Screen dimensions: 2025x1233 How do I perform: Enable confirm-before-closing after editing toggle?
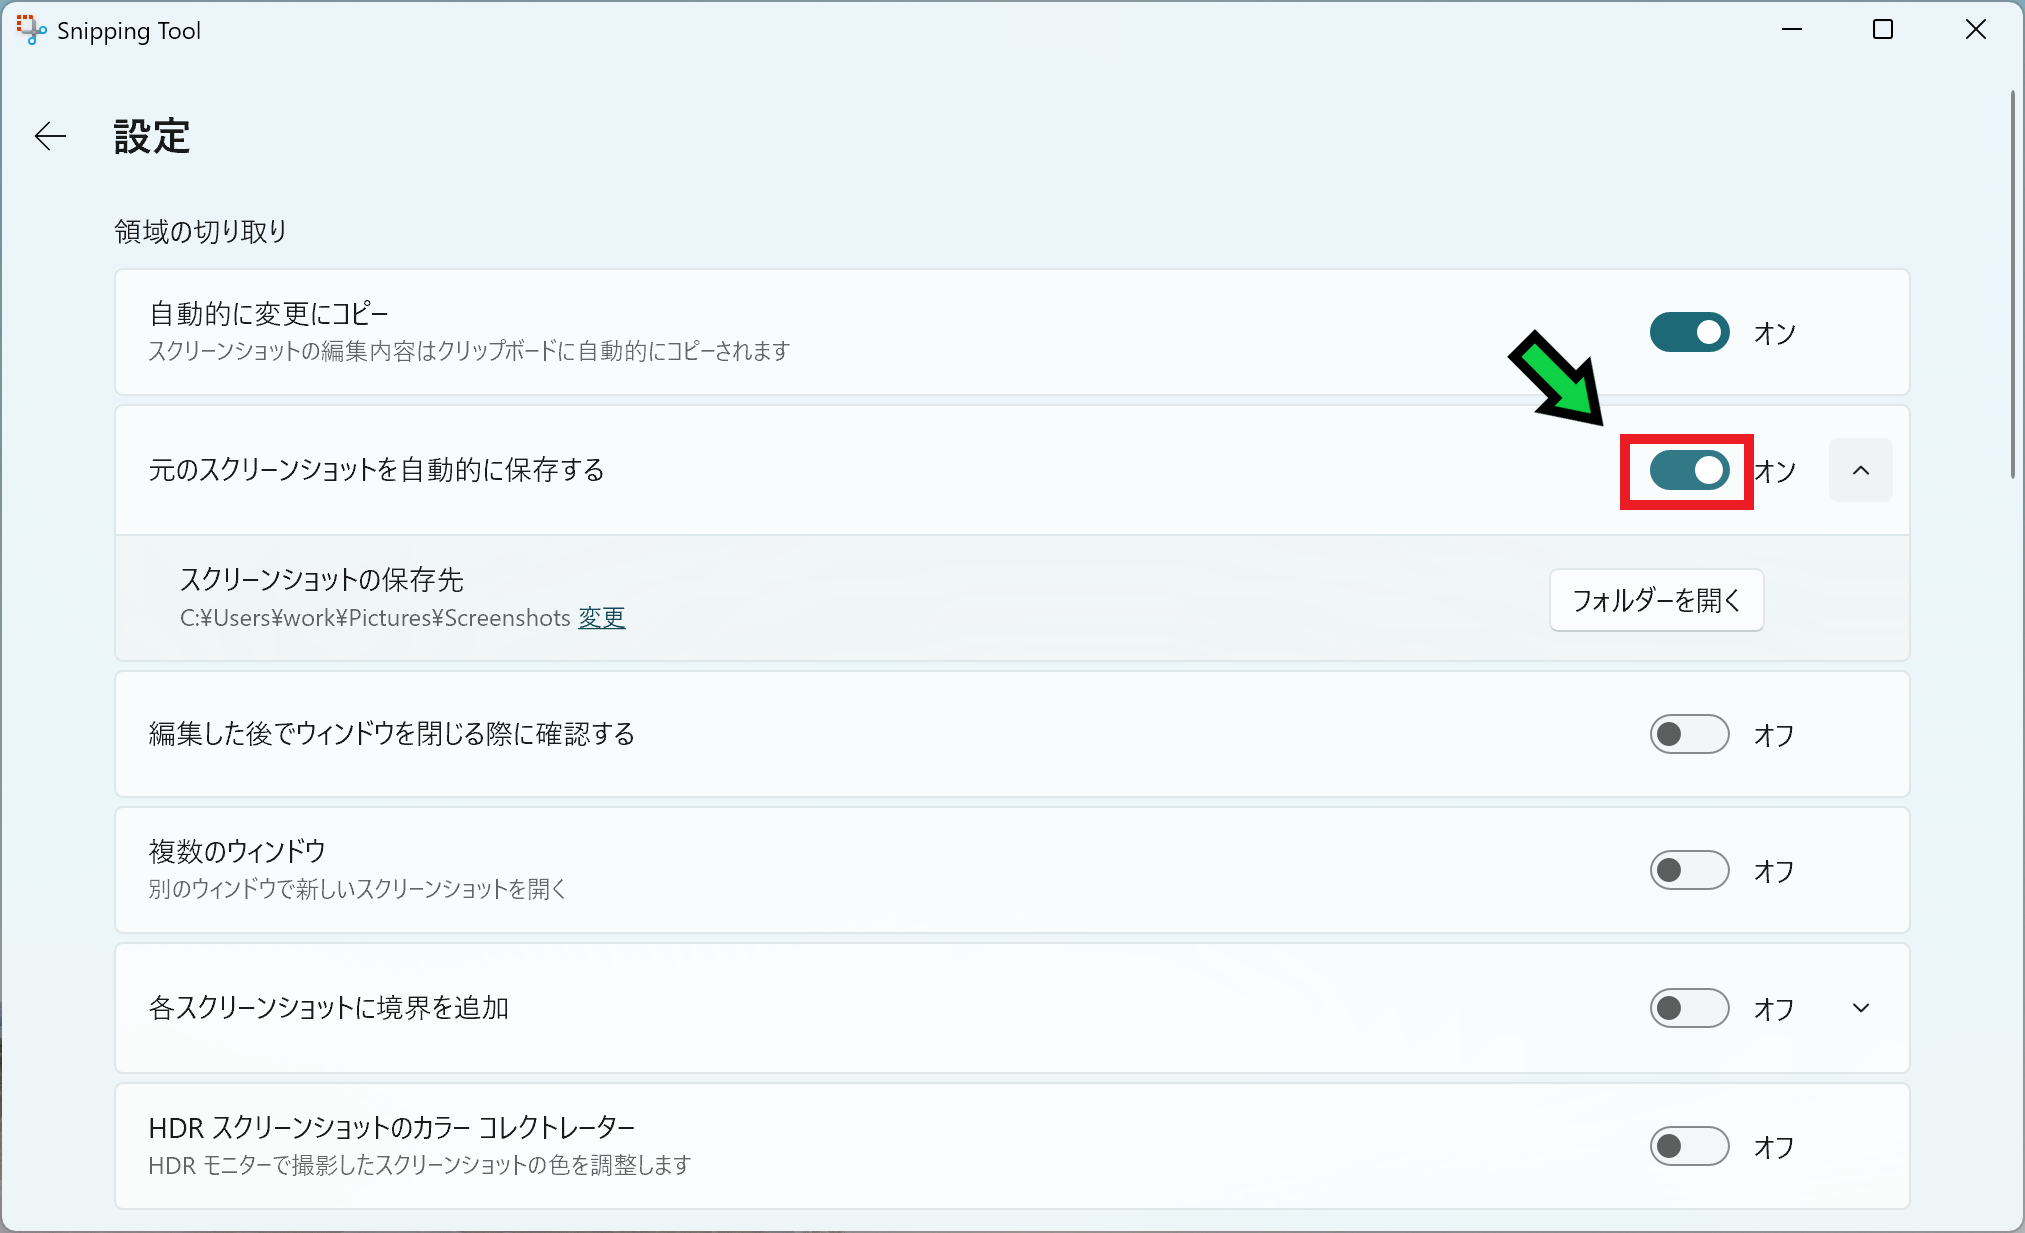point(1689,734)
